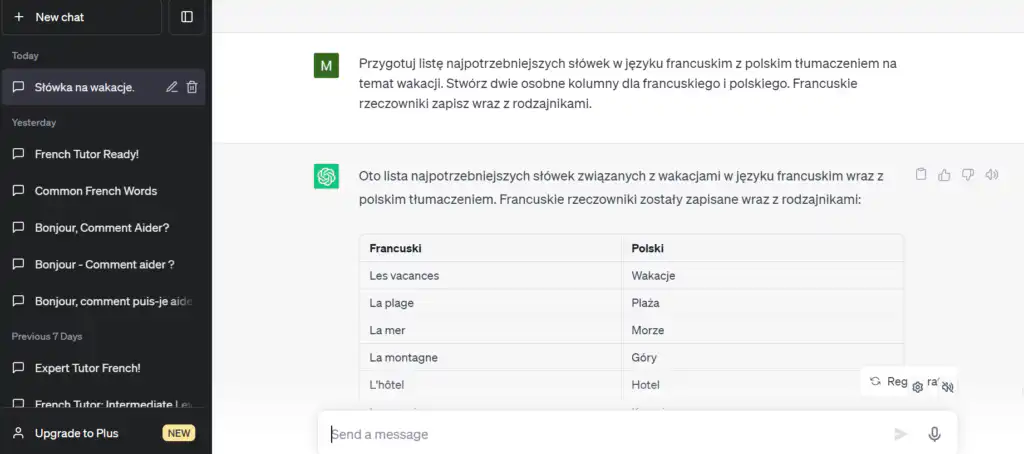Screen dimensions: 1024x454
Task: Read the response aloud with the speaker icon
Action: (992, 174)
